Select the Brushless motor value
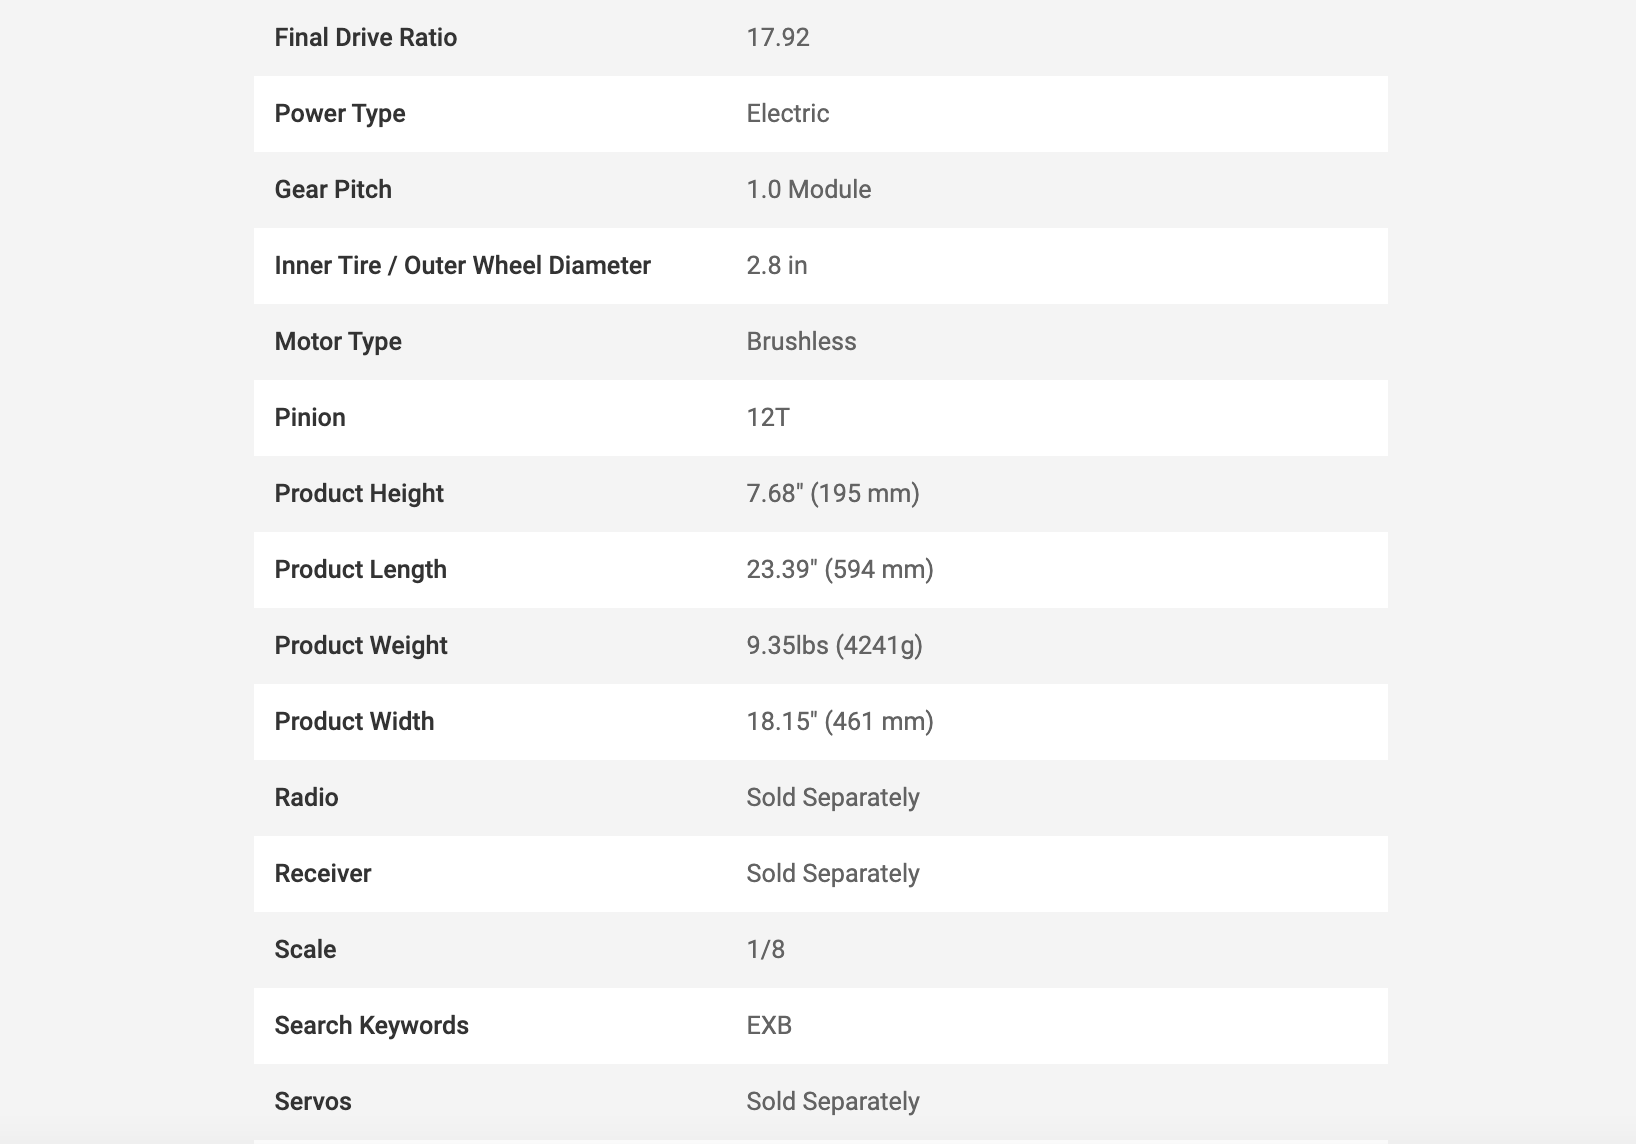Screen dimensions: 1636x1144 [x=802, y=342]
